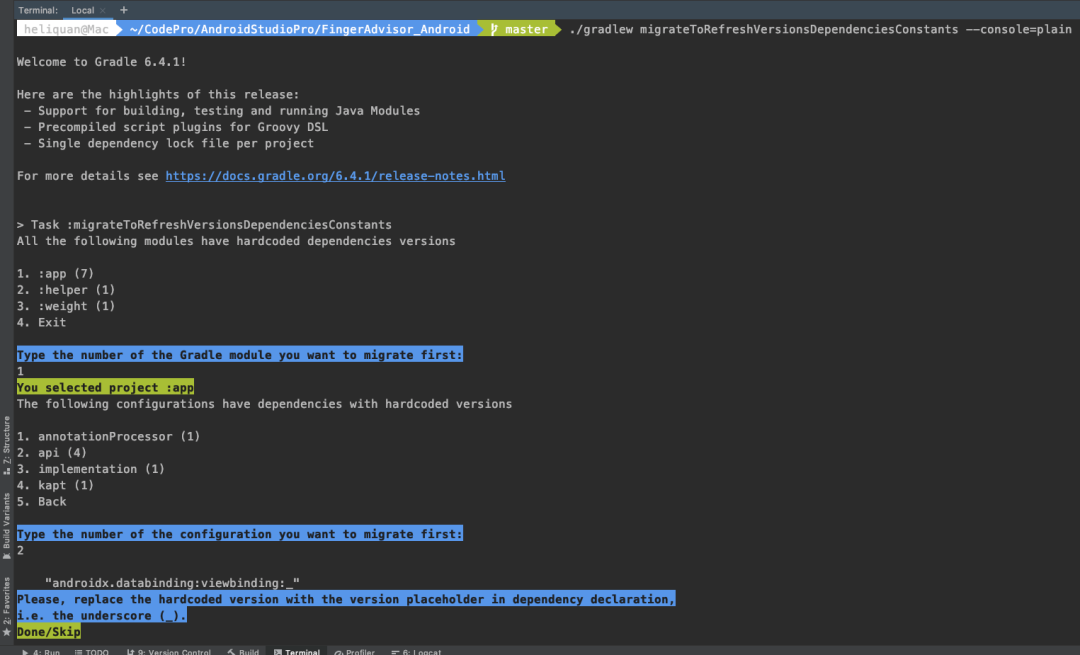Open a new terminal session tab

click(x=123, y=9)
